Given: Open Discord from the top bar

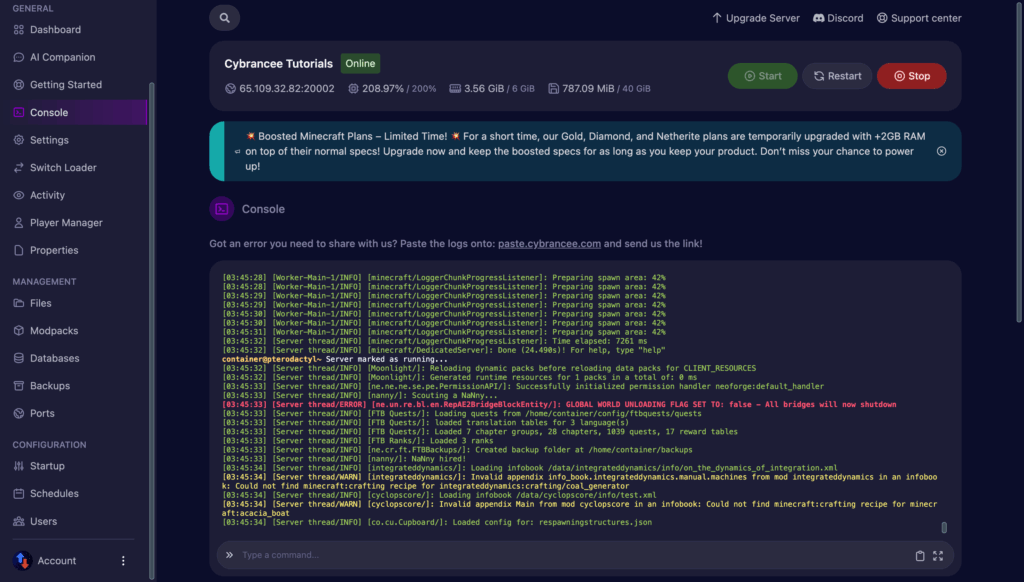Looking at the screenshot, I should 838,18.
